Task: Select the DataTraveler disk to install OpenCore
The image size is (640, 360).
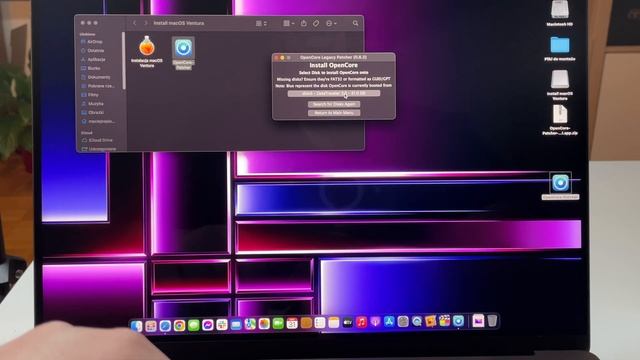Action: tap(333, 93)
